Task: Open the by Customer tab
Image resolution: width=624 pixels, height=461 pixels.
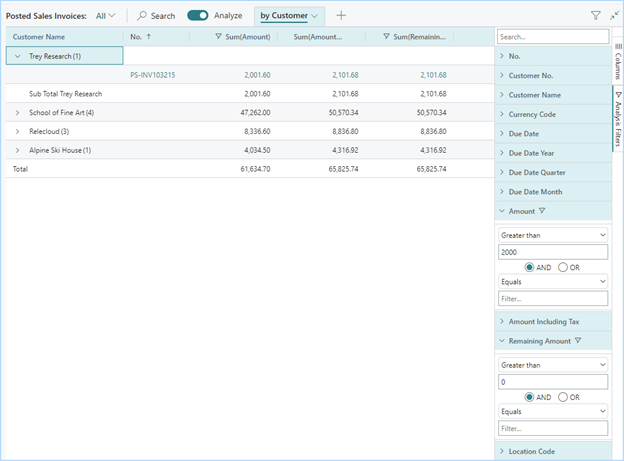Action: [x=289, y=16]
